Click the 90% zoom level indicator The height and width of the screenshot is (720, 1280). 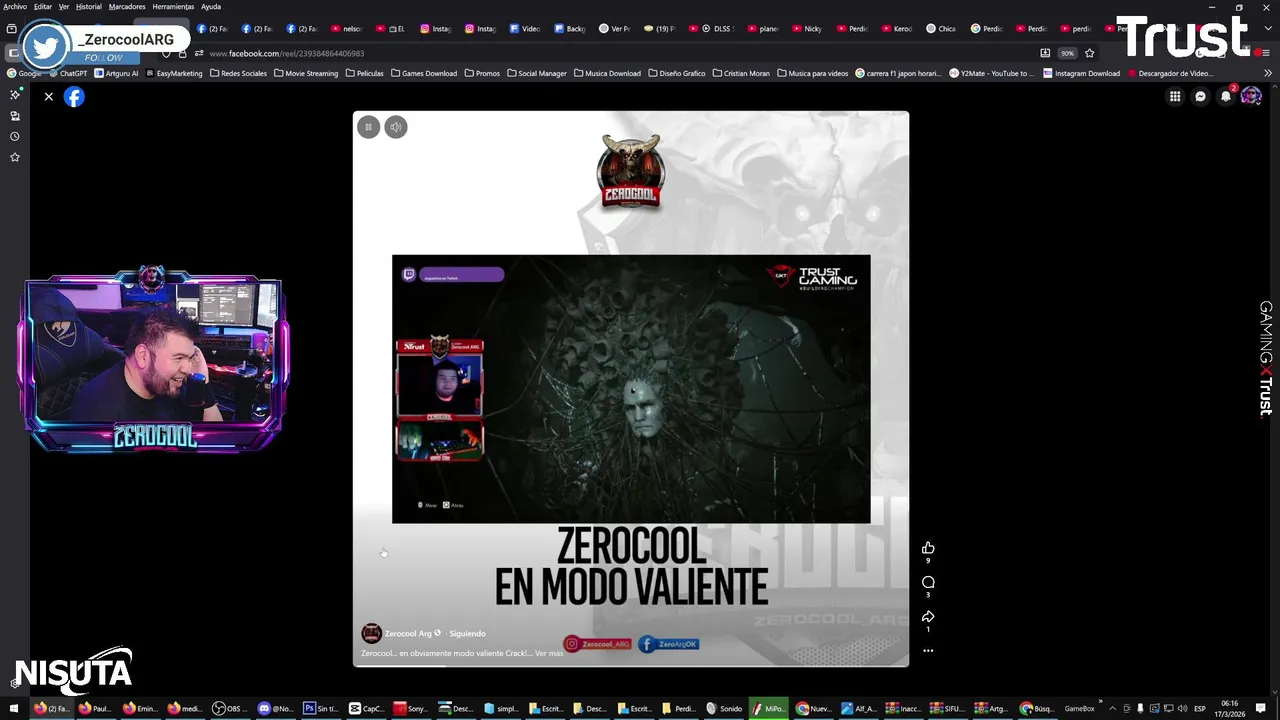point(1068,53)
